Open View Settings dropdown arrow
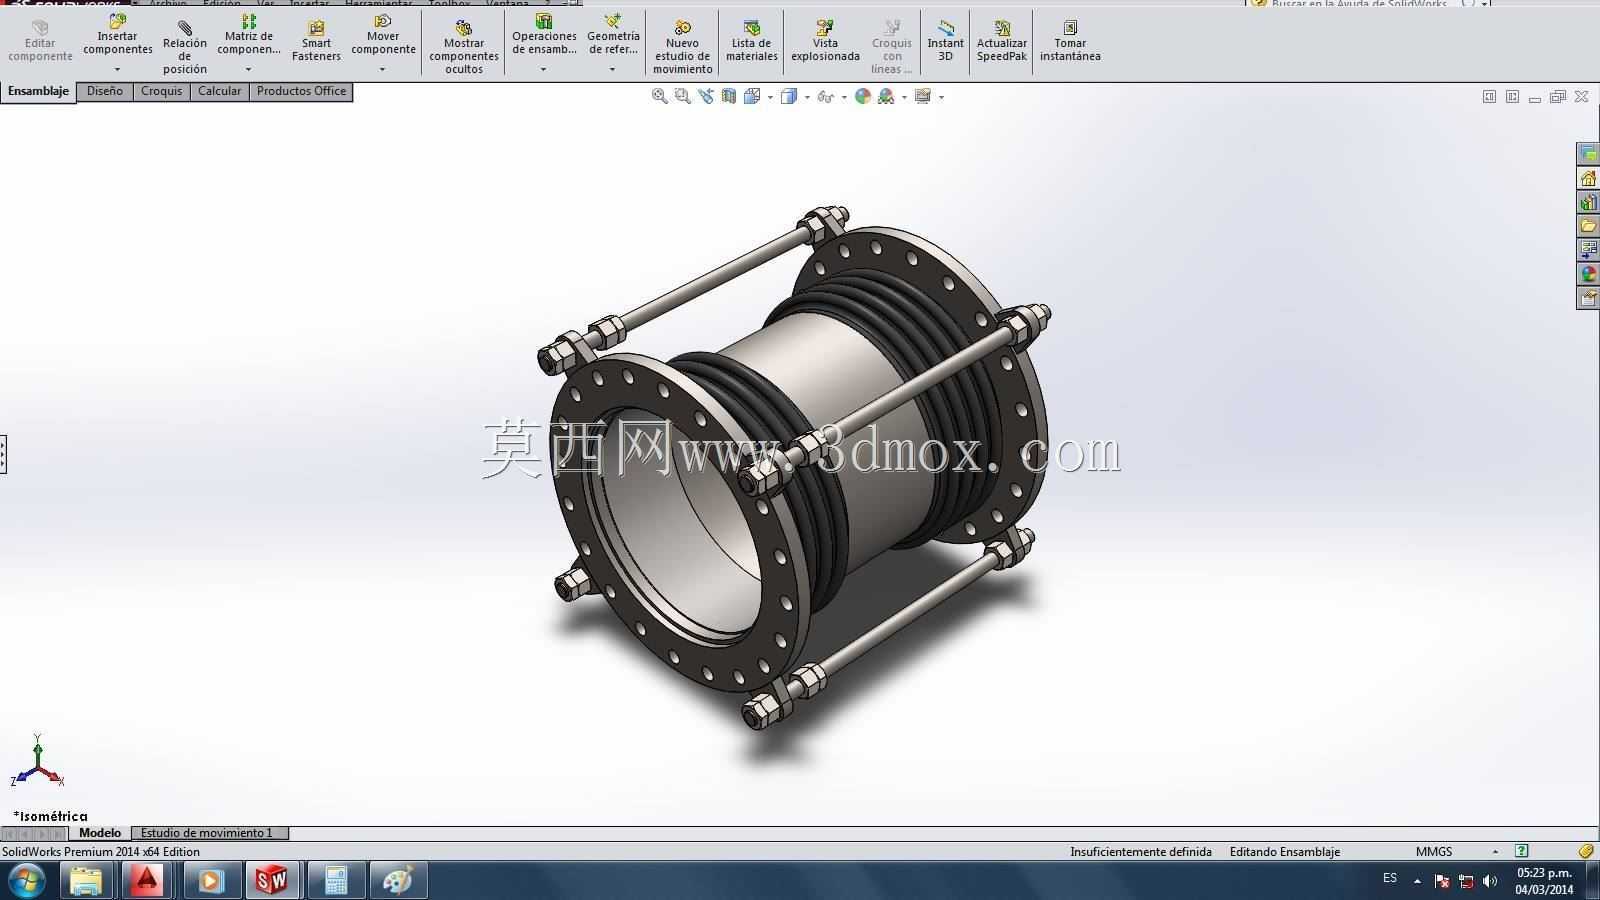Screen dimensions: 1600x900 (941, 97)
